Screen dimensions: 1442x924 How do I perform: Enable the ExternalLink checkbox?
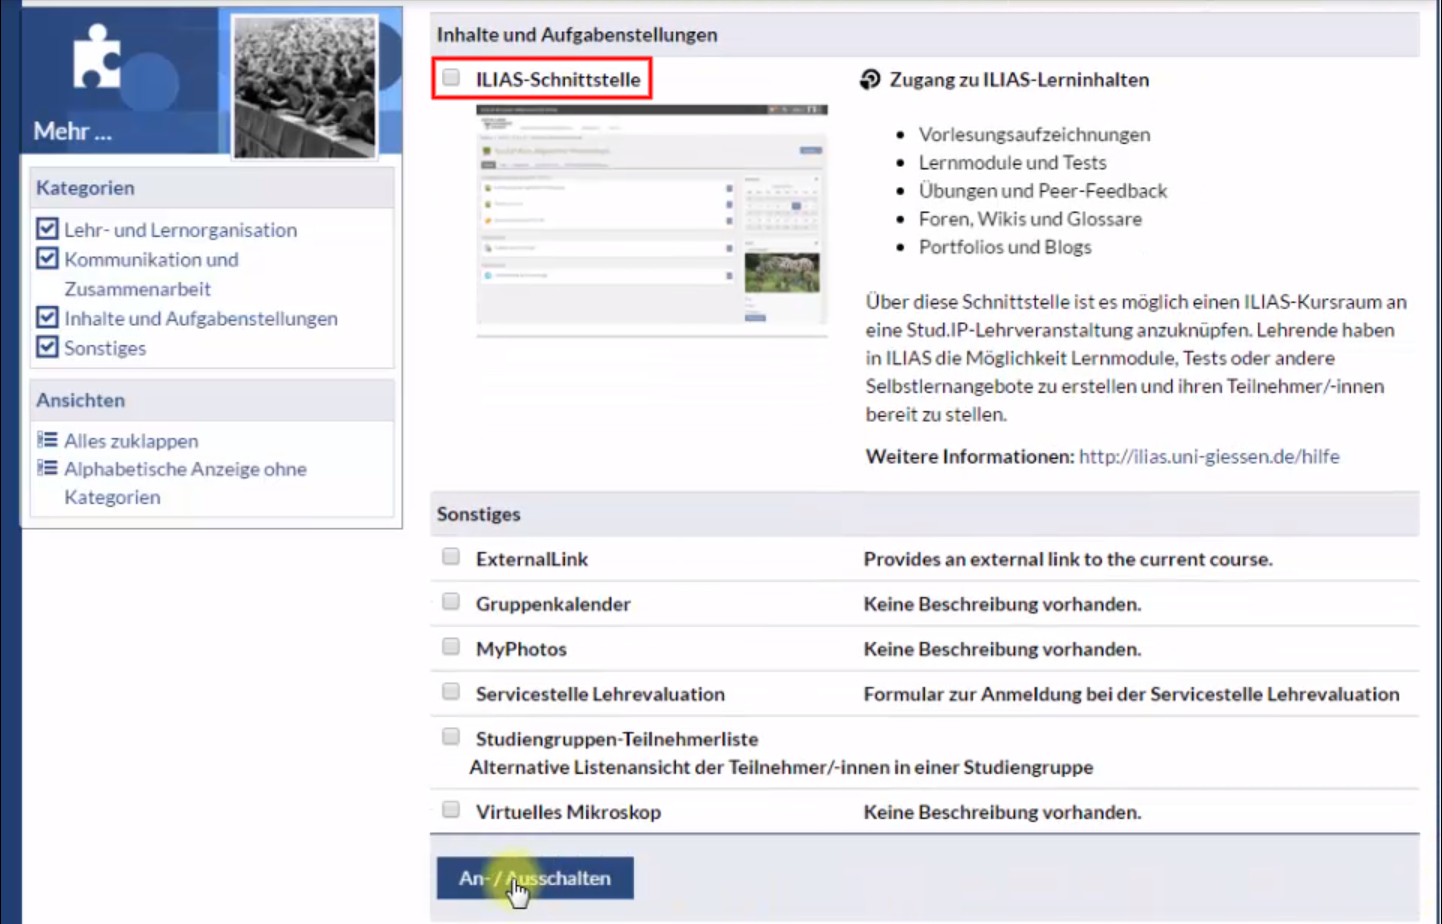pos(451,557)
